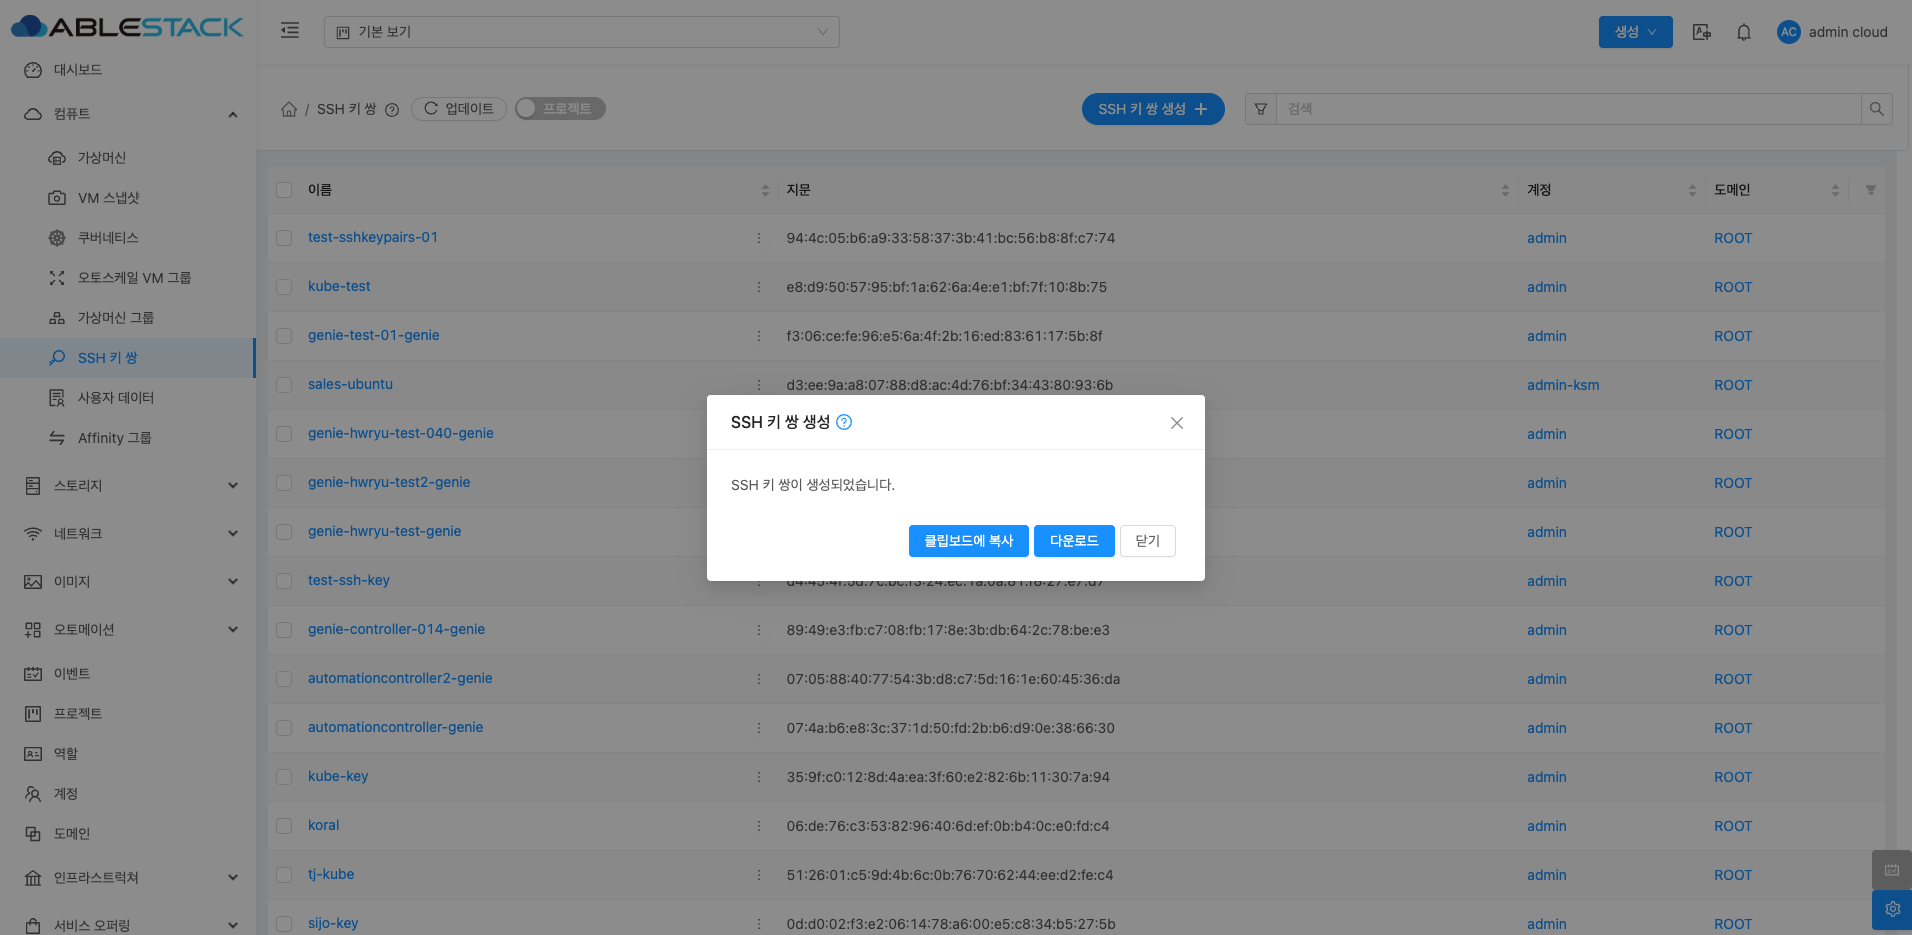Open the column filter icon in table header
The image size is (1912, 935).
pyautogui.click(x=1870, y=190)
